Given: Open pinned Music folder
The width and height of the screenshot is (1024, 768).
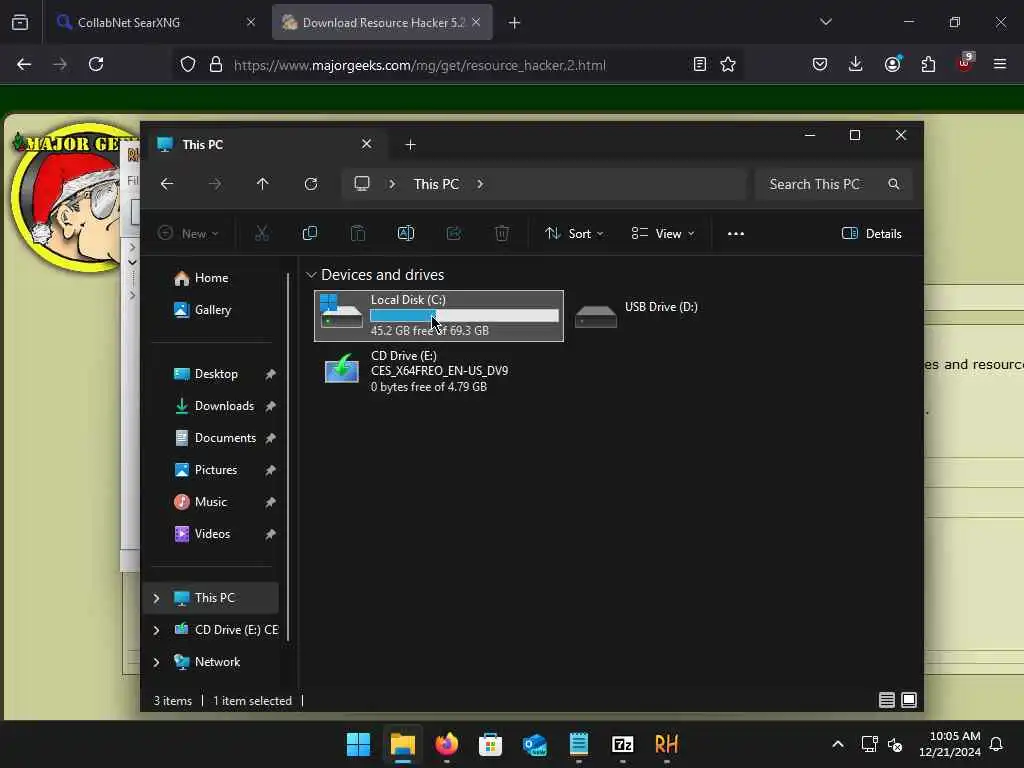Looking at the screenshot, I should pyautogui.click(x=213, y=502).
